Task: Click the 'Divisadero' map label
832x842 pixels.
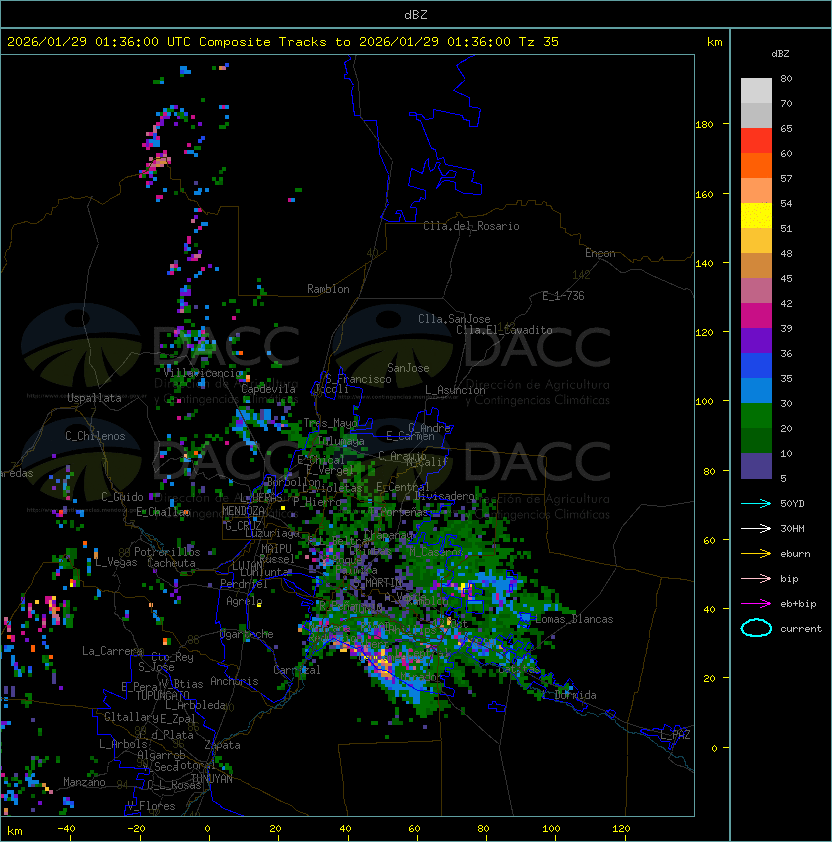Action: (x=444, y=496)
